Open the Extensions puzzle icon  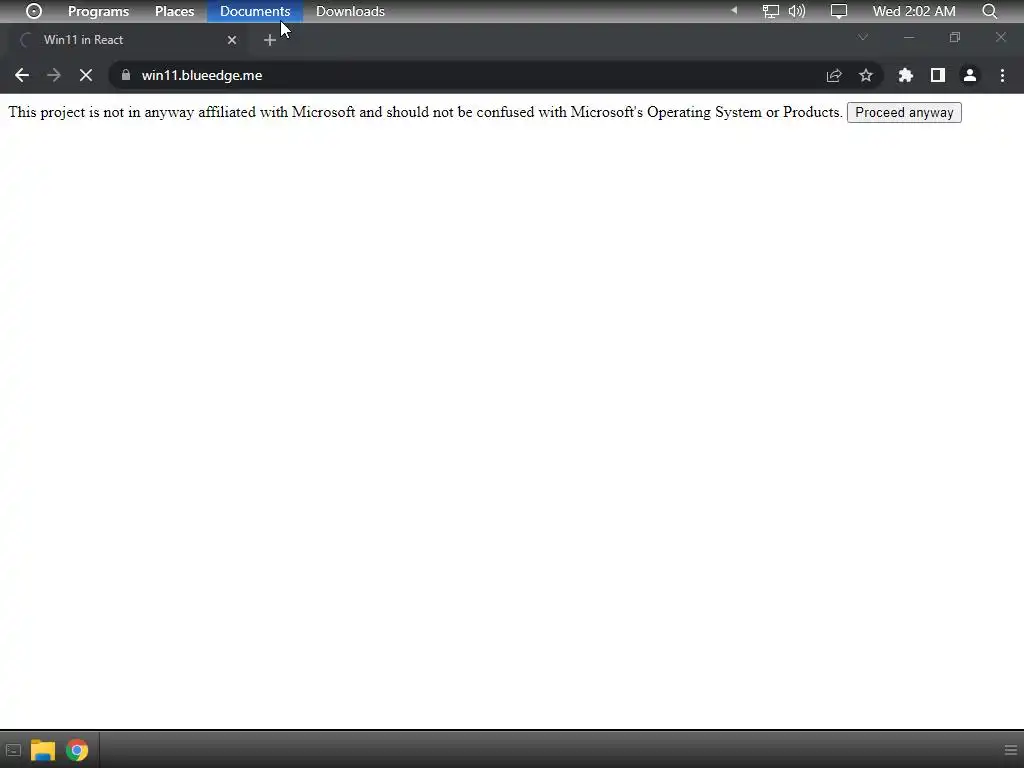click(905, 75)
